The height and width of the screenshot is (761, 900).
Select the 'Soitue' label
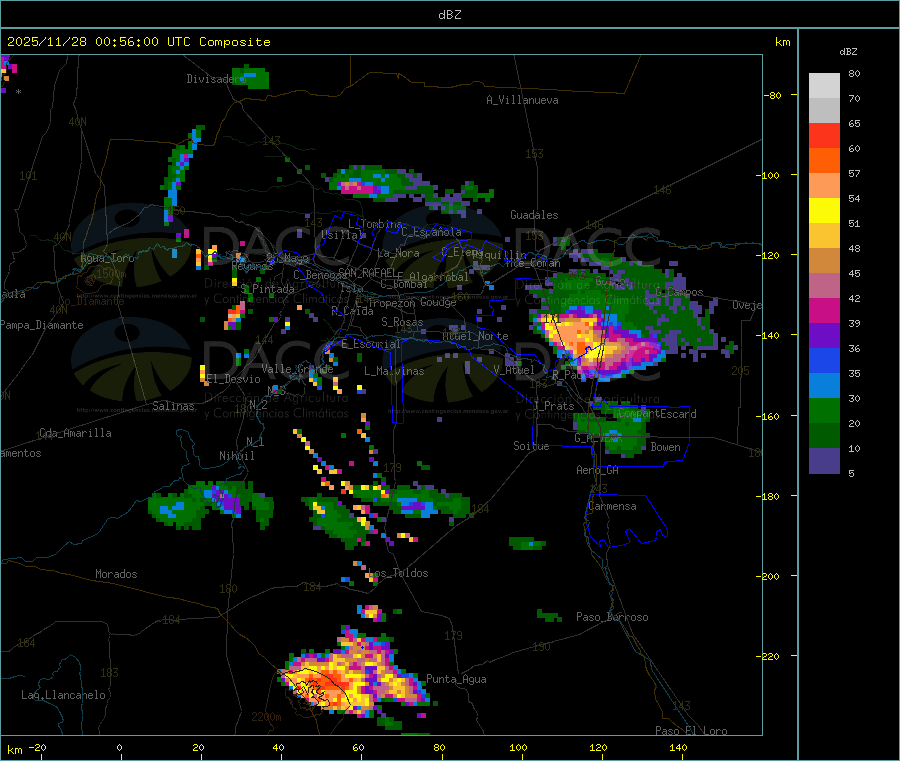tap(531, 446)
